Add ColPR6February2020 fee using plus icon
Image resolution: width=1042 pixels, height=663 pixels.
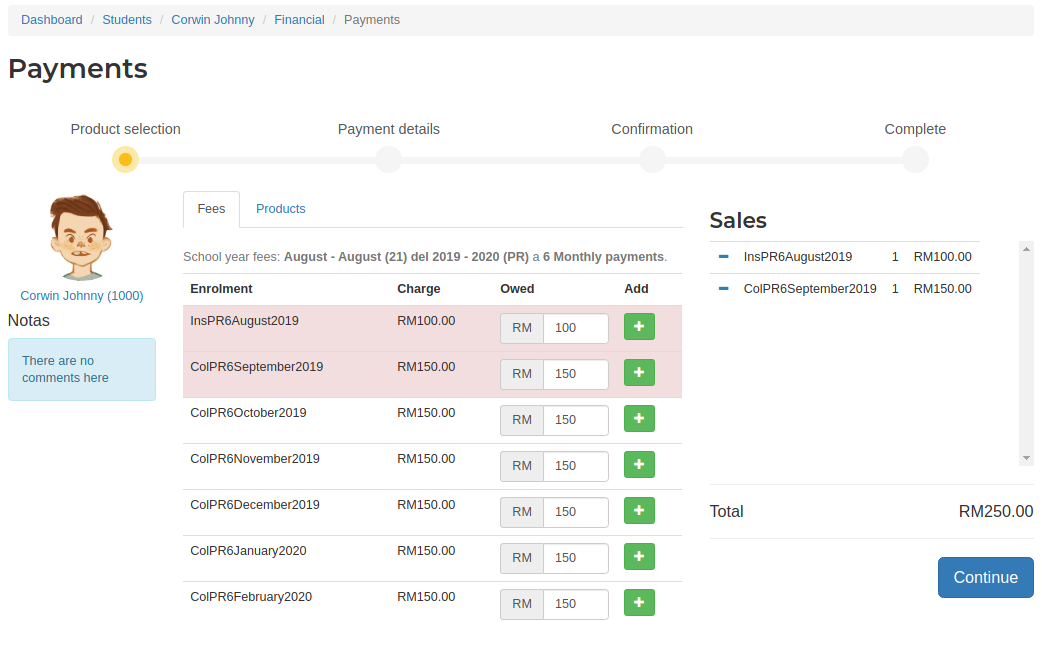click(x=639, y=603)
